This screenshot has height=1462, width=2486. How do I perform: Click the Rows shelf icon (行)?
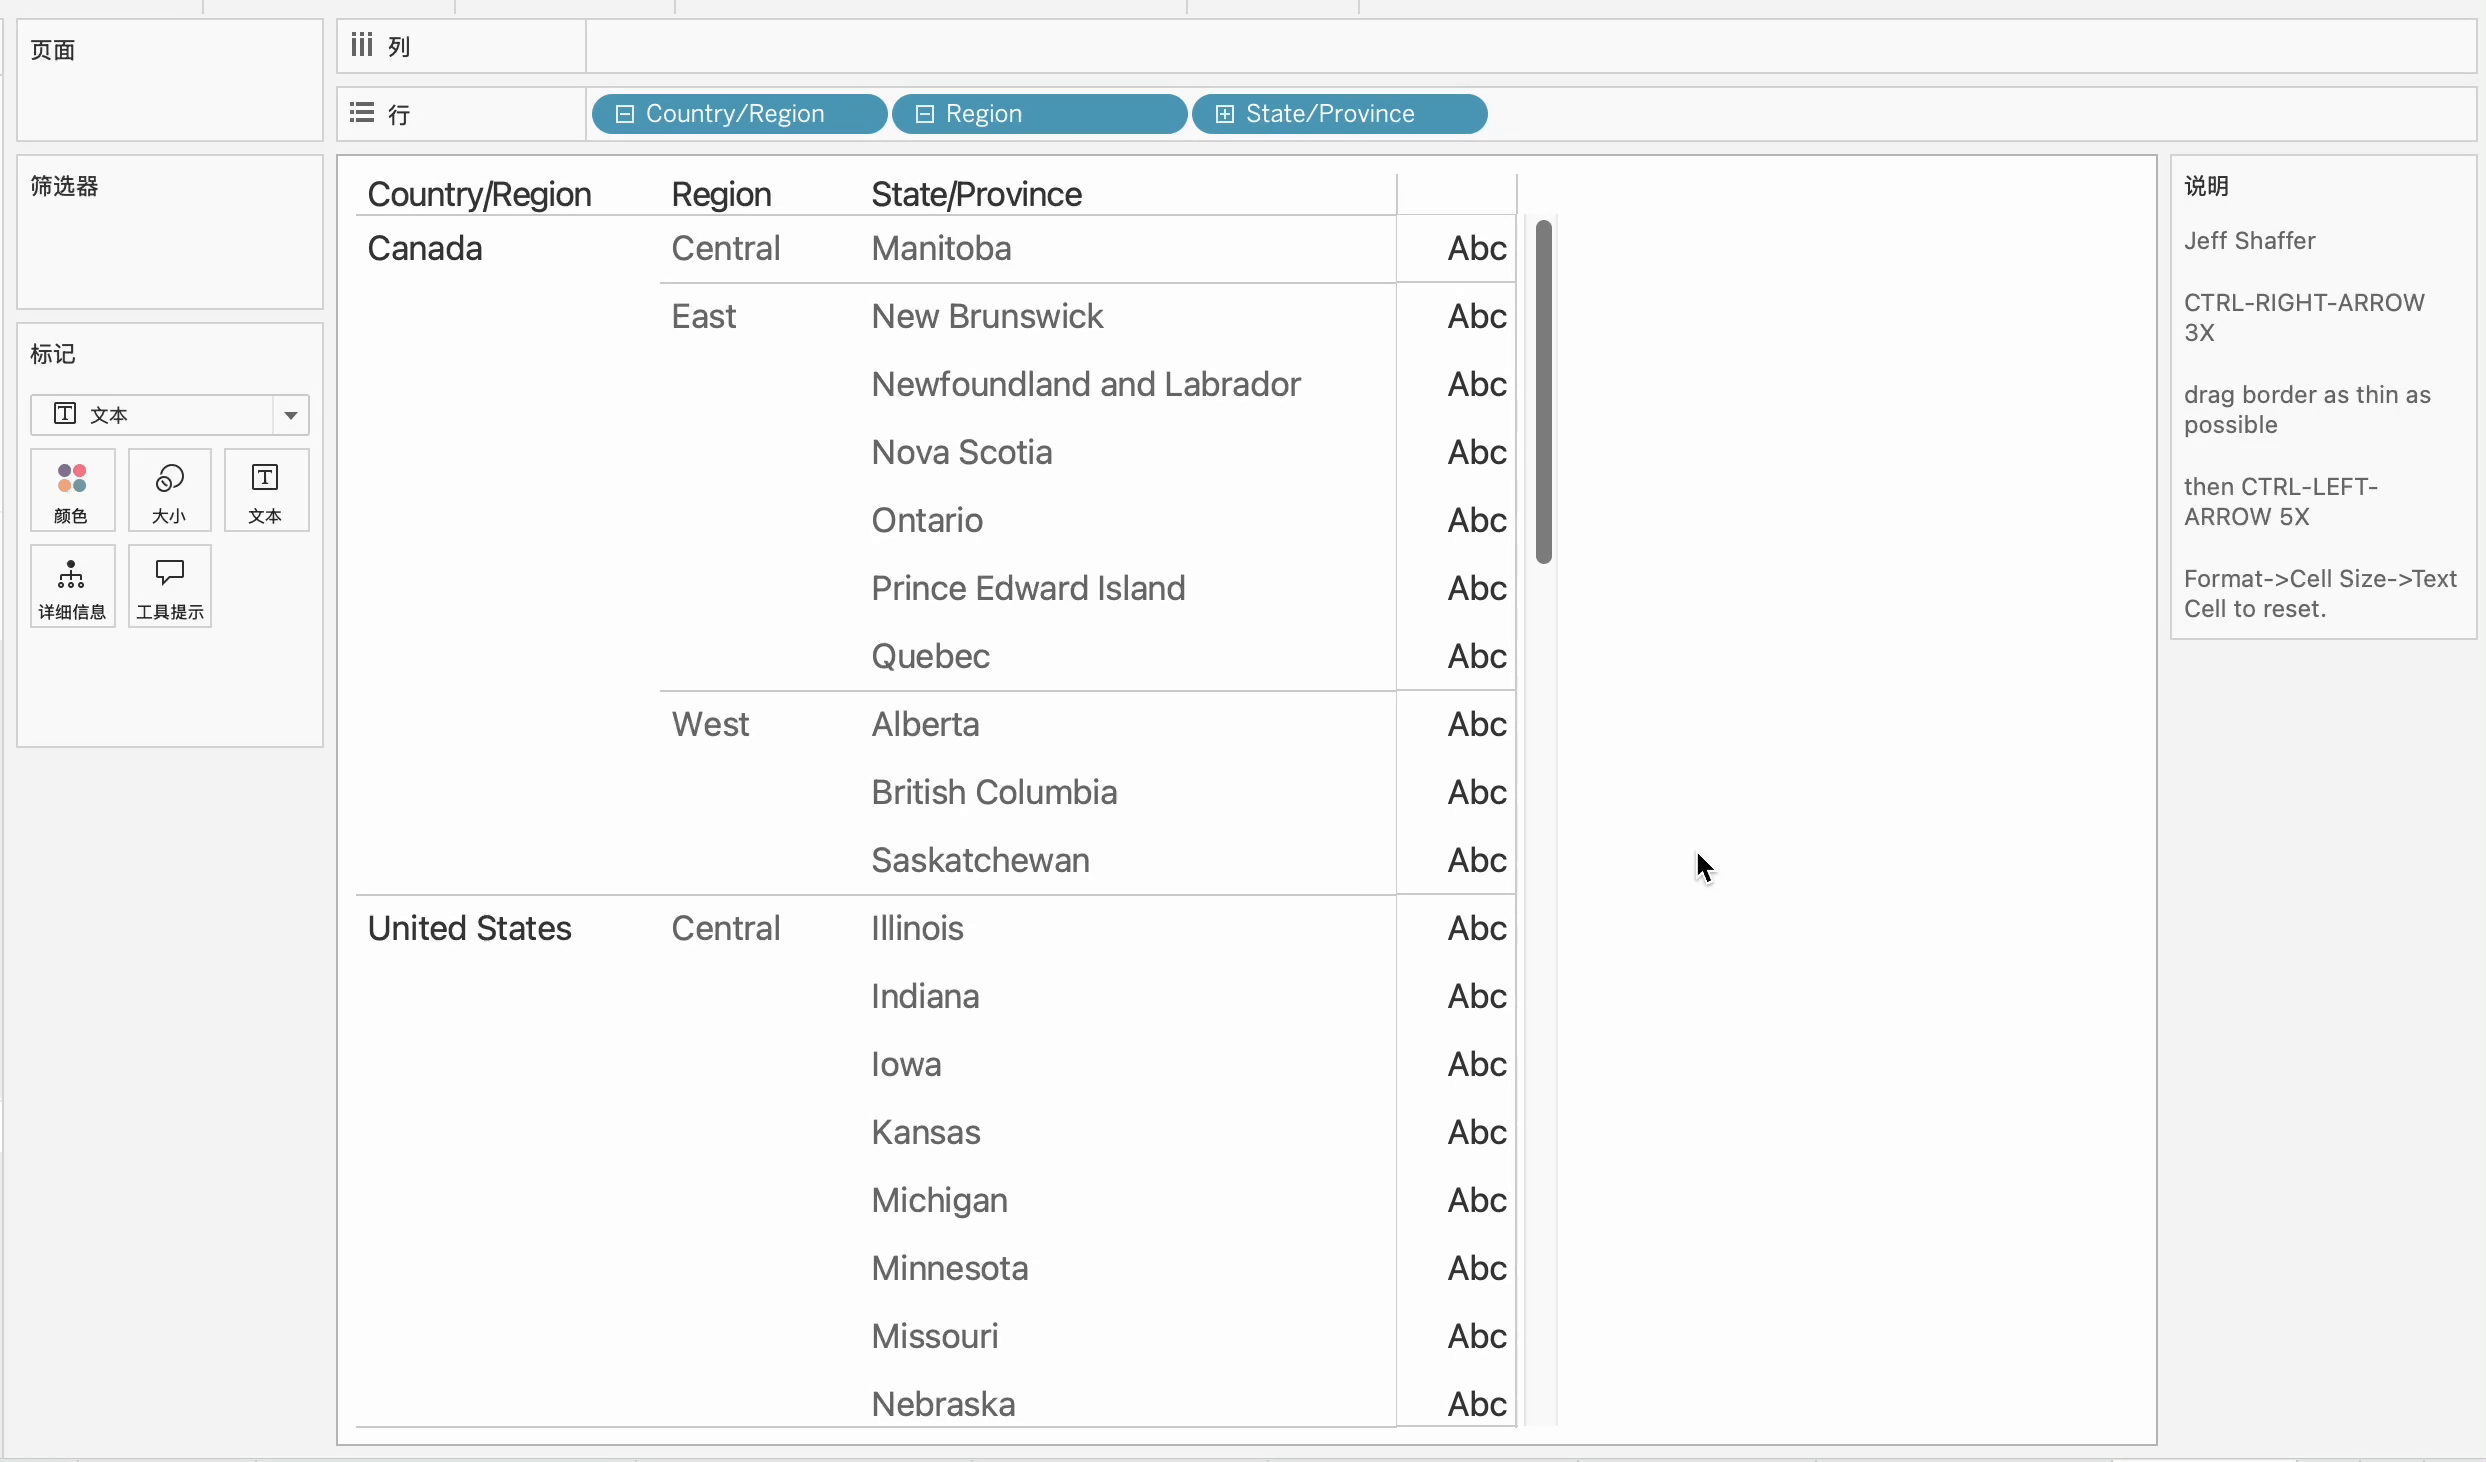[362, 113]
